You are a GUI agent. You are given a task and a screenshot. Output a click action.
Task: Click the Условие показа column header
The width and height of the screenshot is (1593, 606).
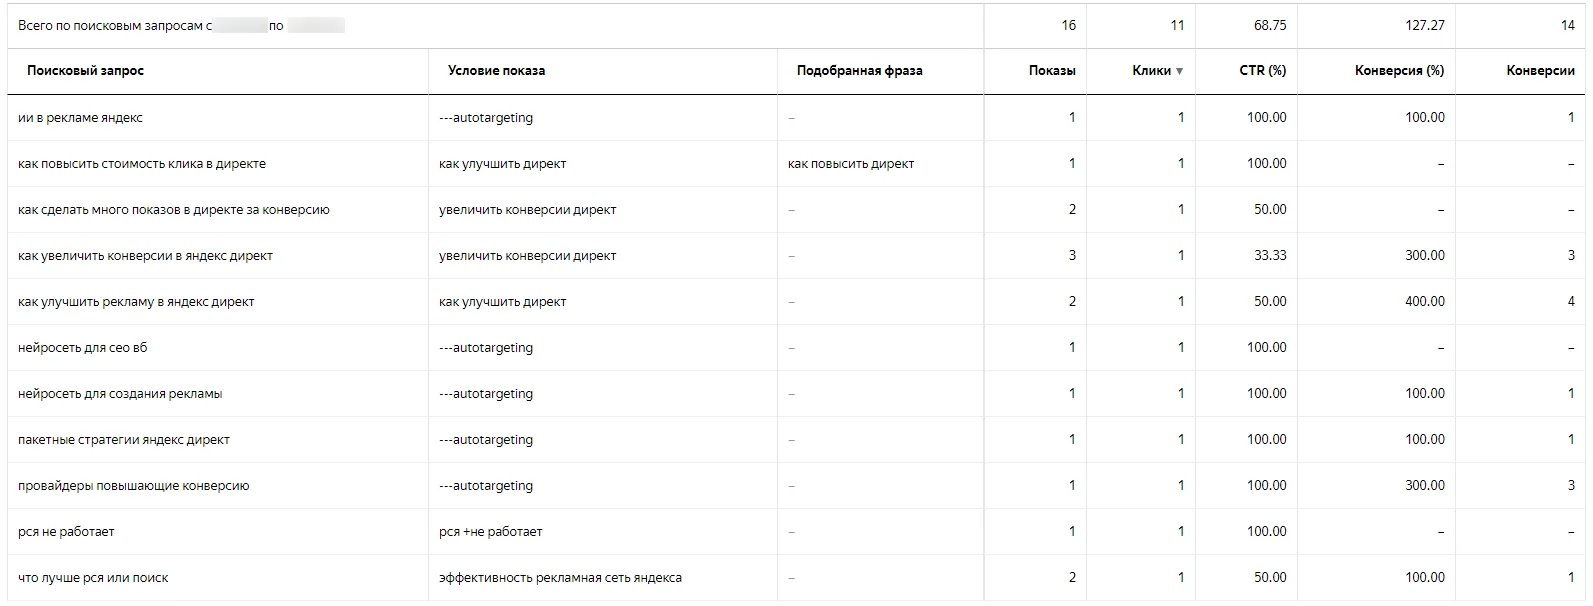[497, 71]
